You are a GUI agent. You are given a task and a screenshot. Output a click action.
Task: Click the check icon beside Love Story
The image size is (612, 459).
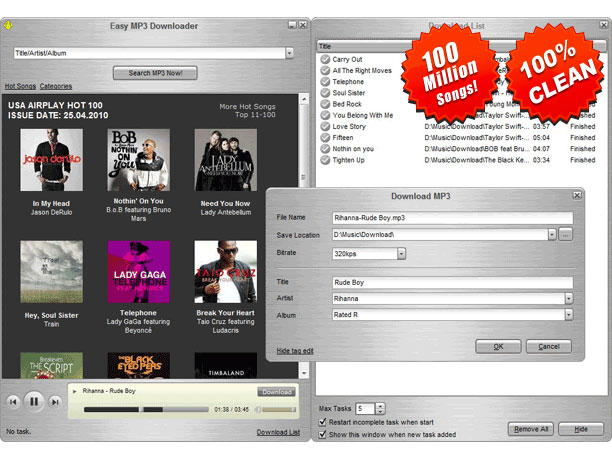[x=325, y=126]
